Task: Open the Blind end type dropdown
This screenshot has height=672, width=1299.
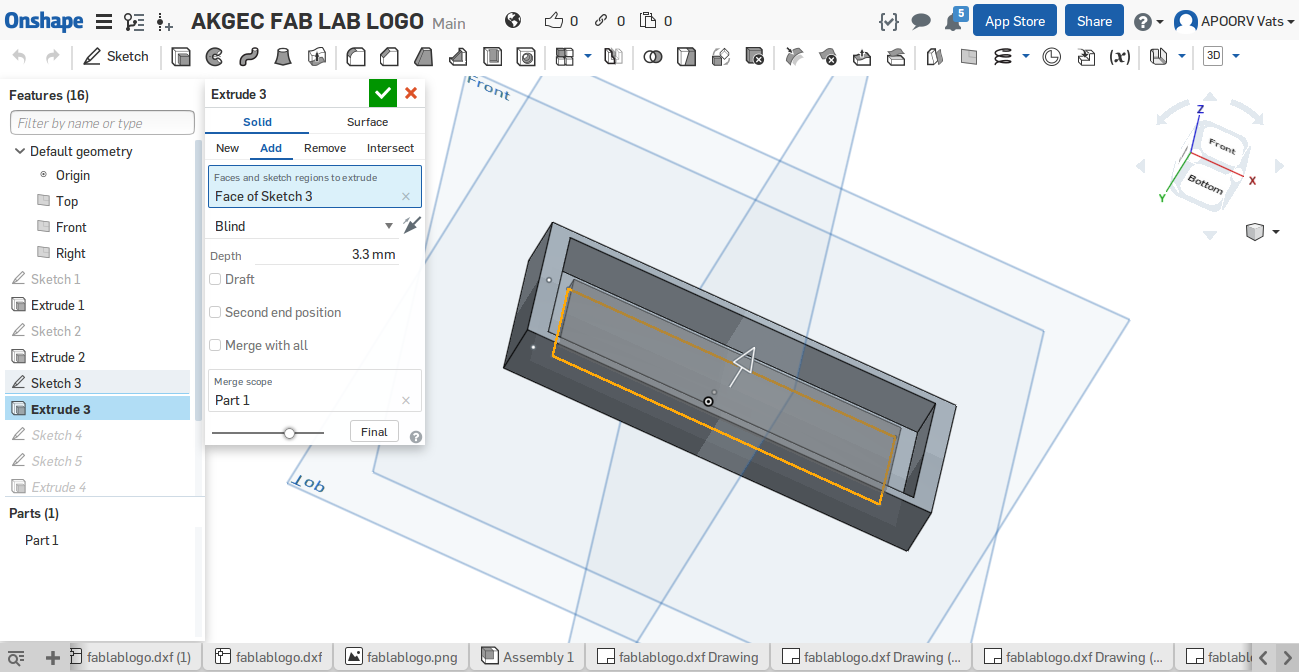Action: click(x=304, y=226)
